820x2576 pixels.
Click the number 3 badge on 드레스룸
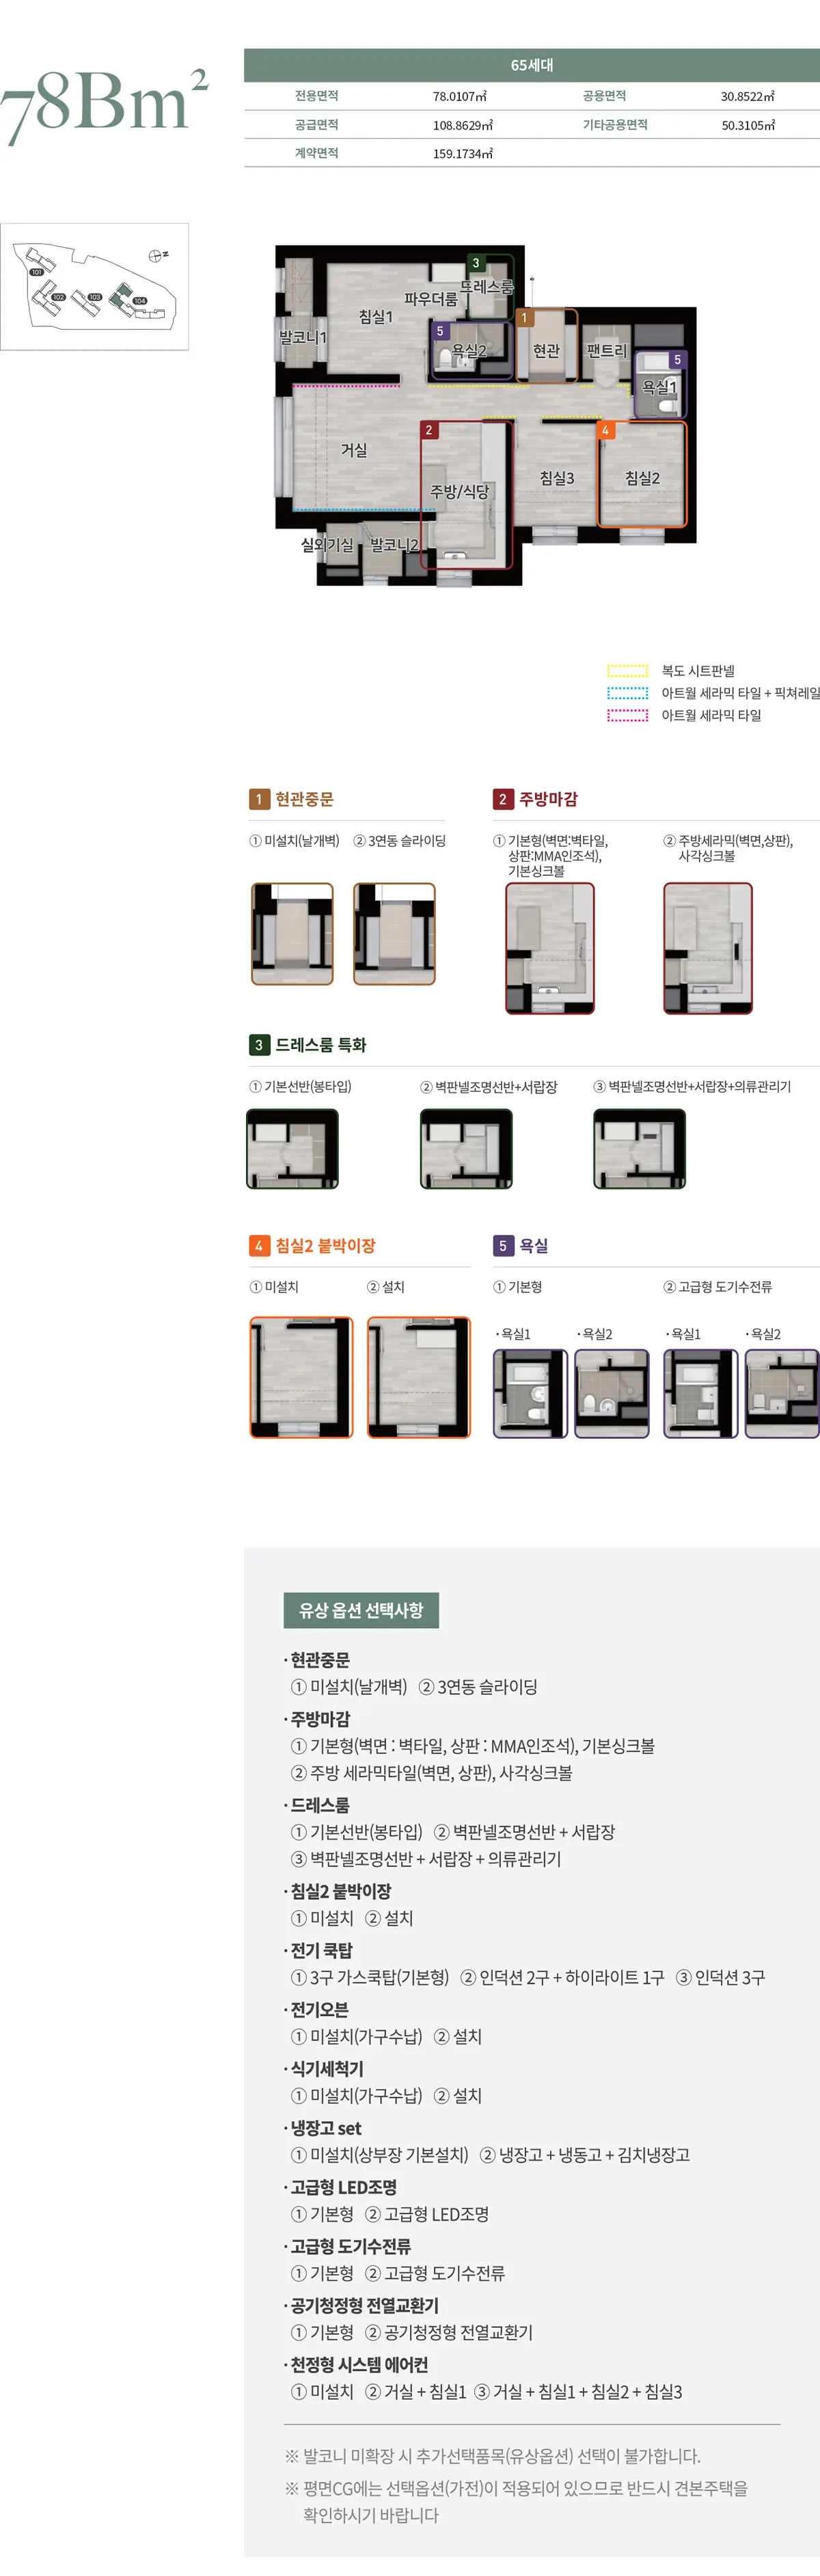(476, 263)
